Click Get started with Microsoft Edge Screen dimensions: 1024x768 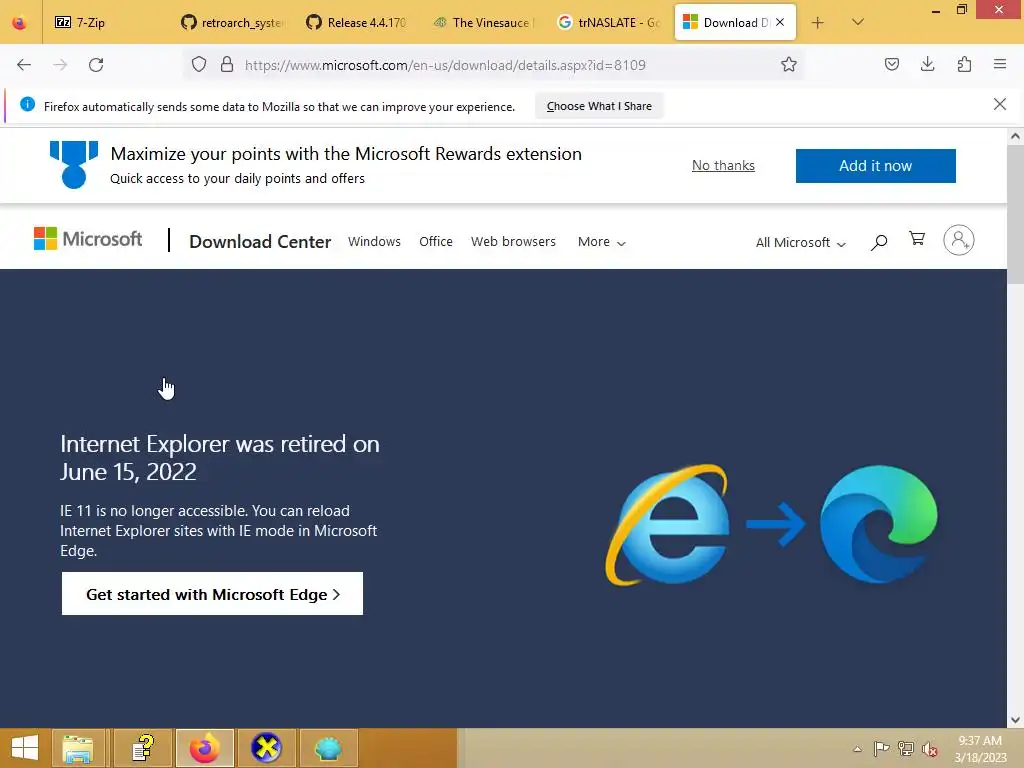click(x=212, y=594)
